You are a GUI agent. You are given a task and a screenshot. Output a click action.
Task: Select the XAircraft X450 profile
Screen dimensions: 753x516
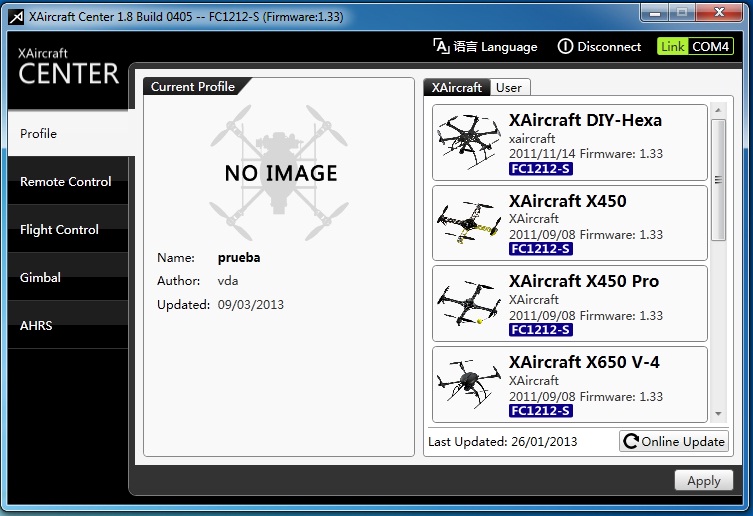pyautogui.click(x=570, y=223)
